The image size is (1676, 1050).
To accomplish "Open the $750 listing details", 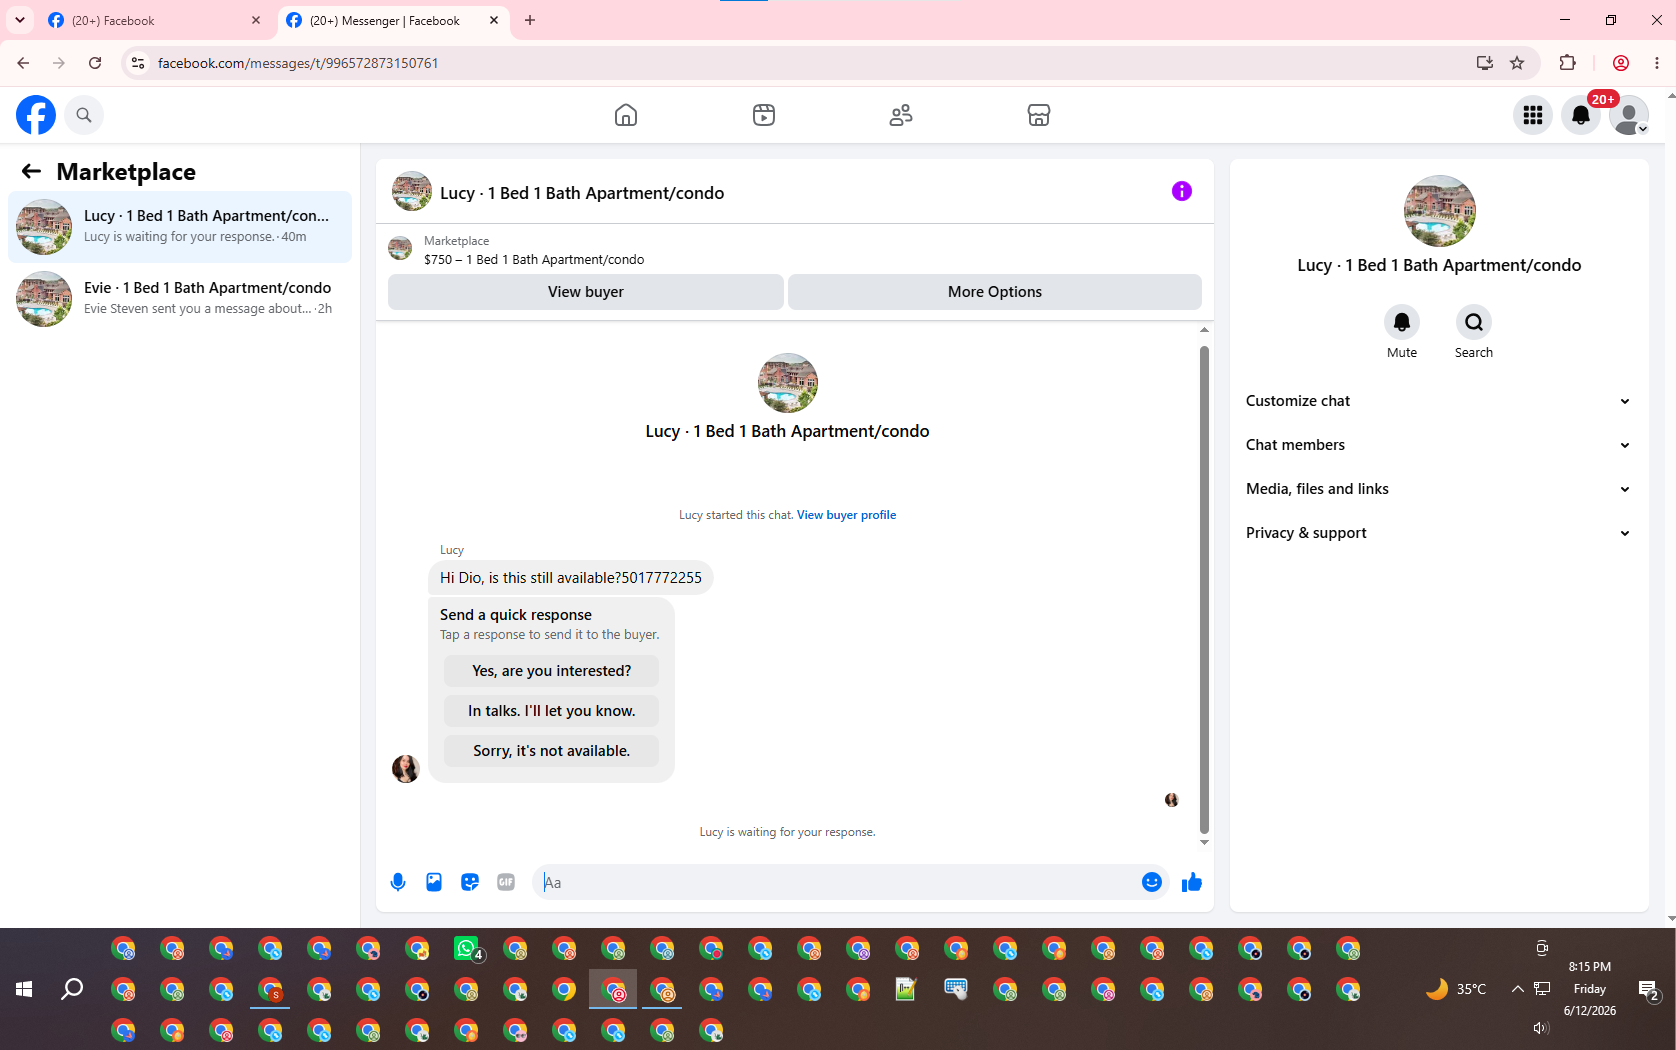I will pyautogui.click(x=534, y=259).
